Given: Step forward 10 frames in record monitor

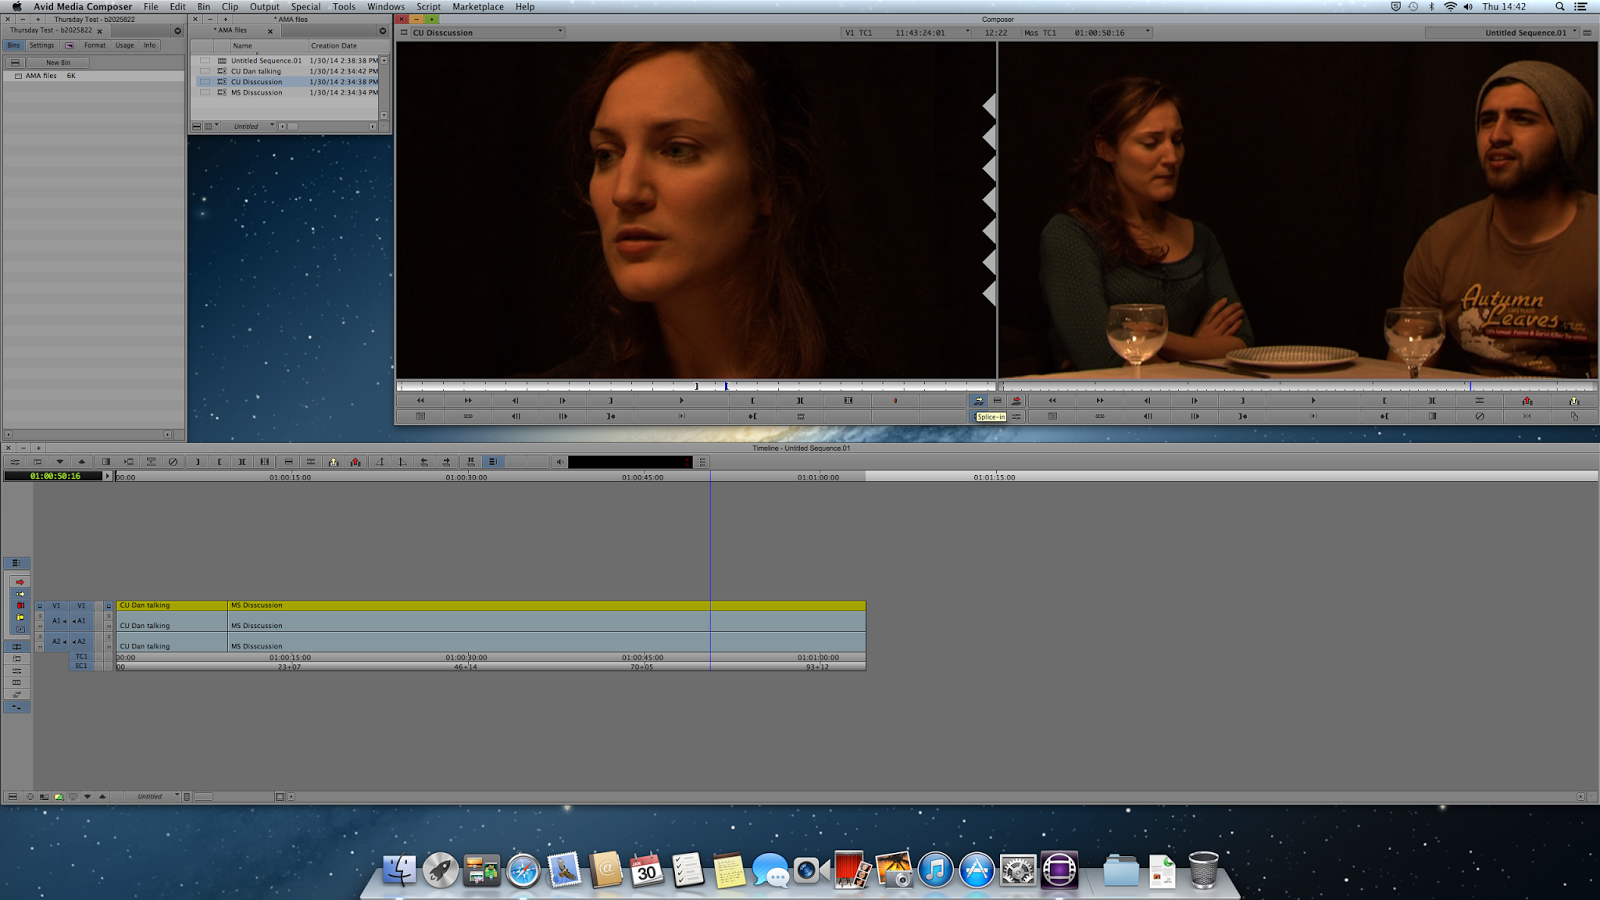Looking at the screenshot, I should tap(1195, 416).
